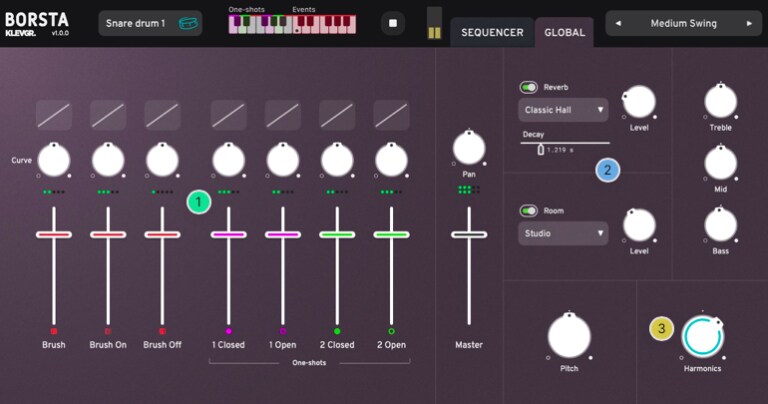
Task: Click the 2 Closed volume fader handle
Action: (337, 235)
